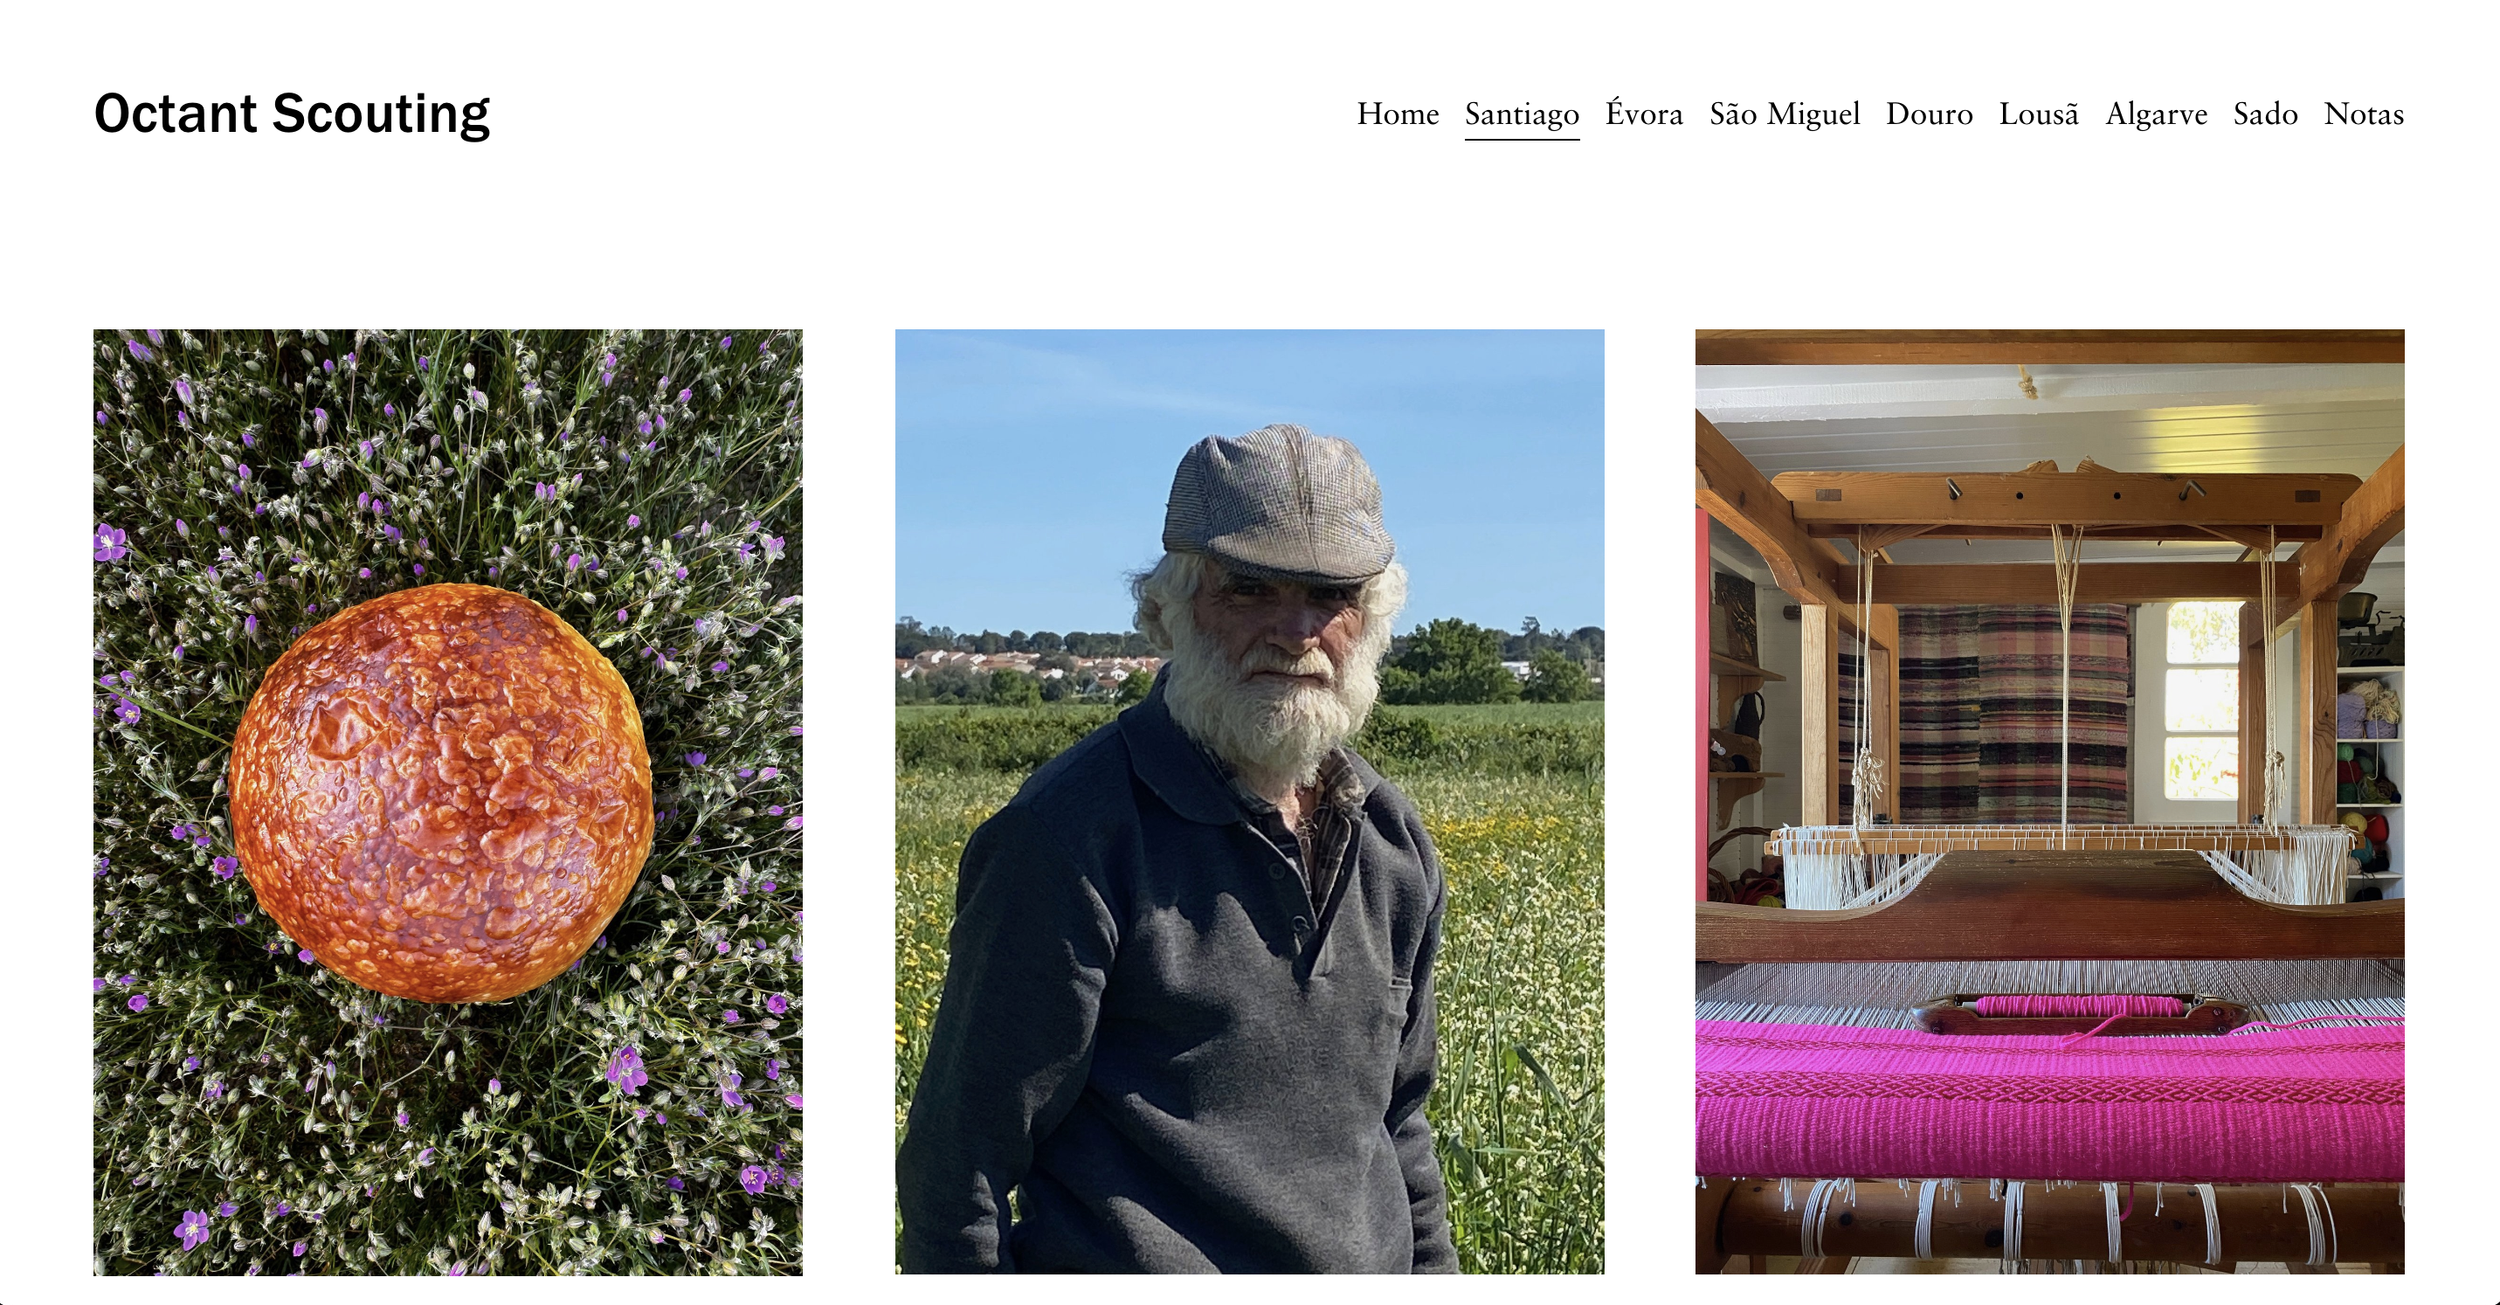Open the Sado nav link
2500x1305 pixels.
coord(2265,114)
